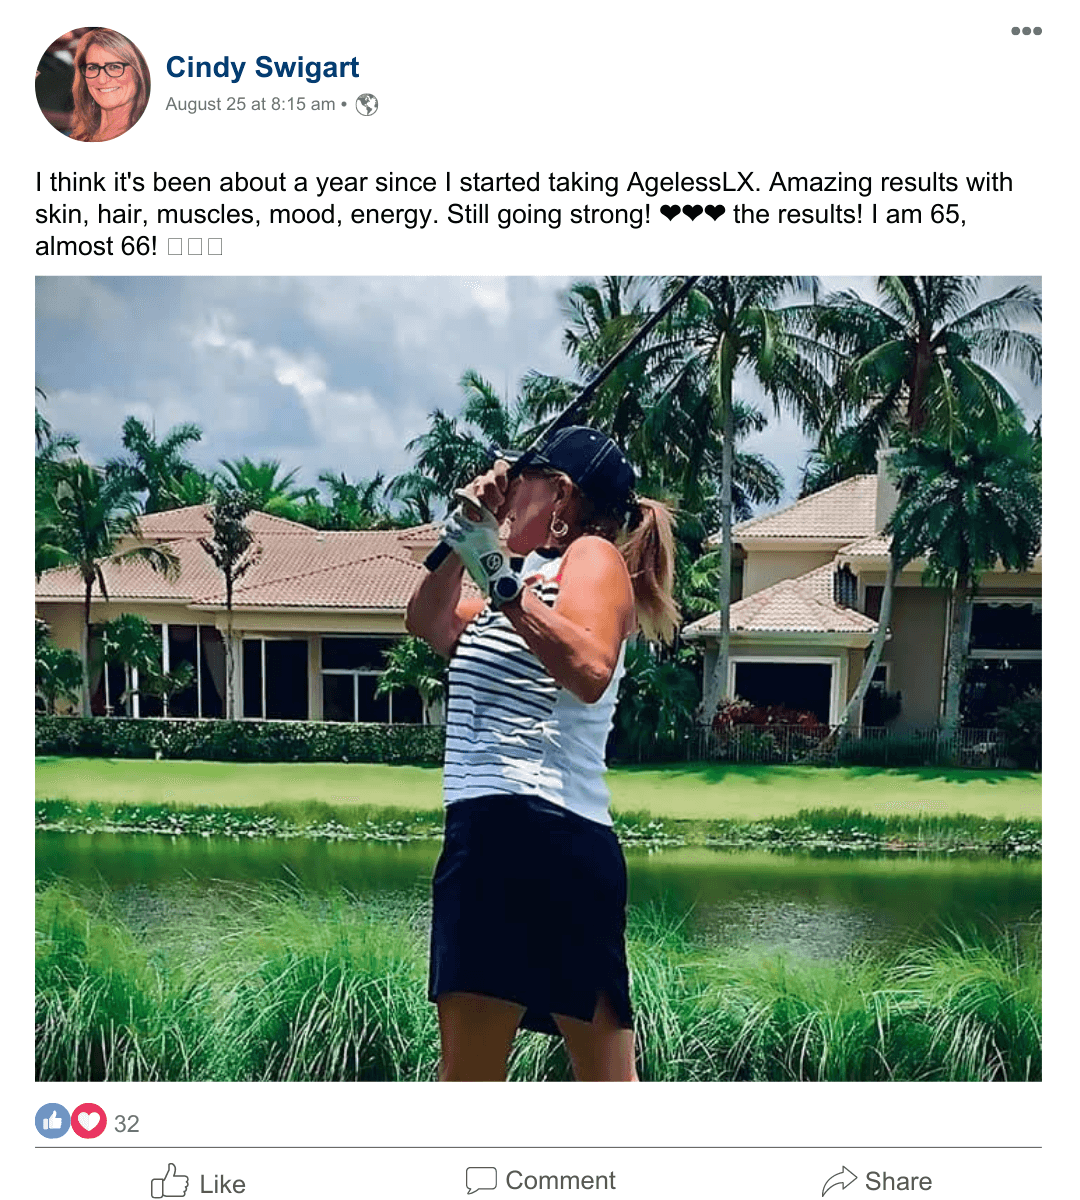This screenshot has width=1080, height=1200.
Task: Open the golf swing photo
Action: click(538, 678)
